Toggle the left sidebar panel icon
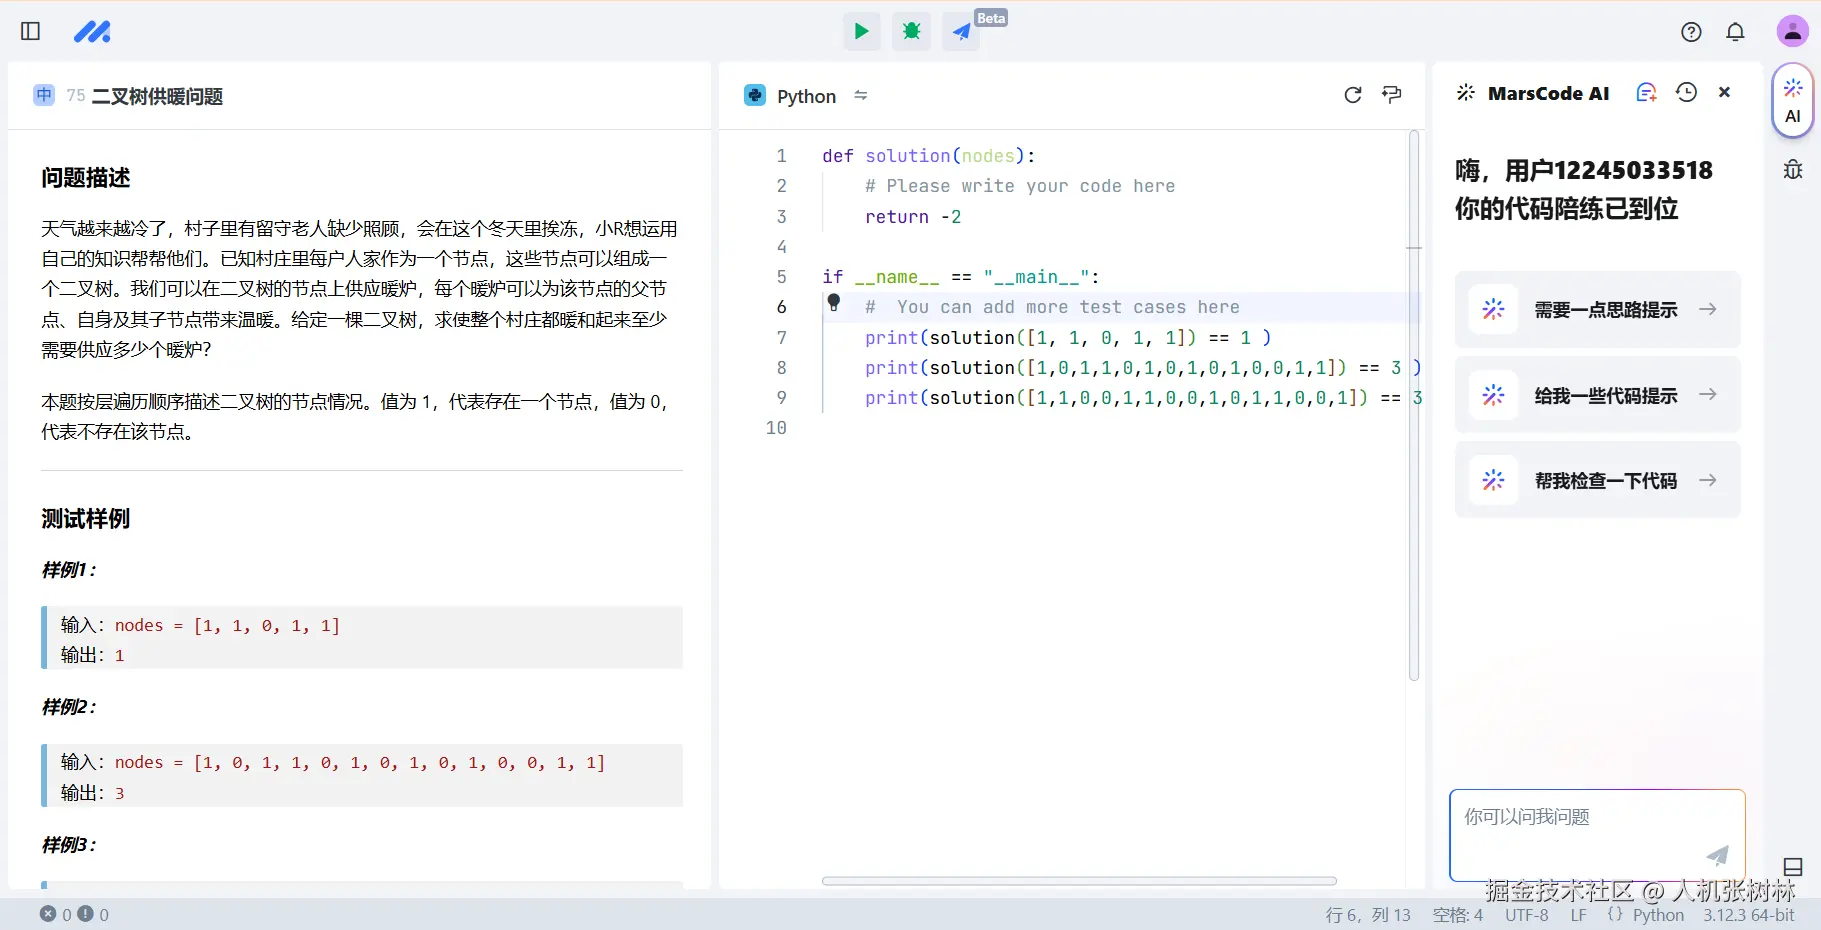This screenshot has width=1821, height=930. (31, 32)
